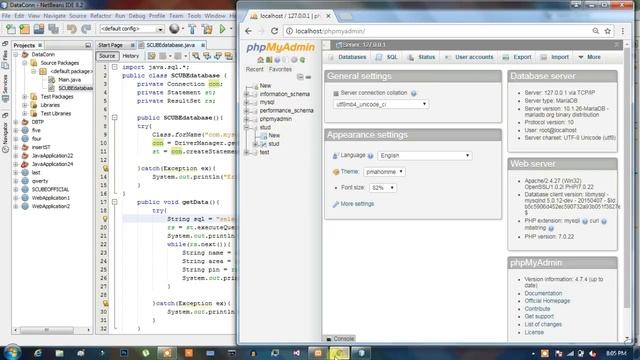Open NetBeans File menu
This screenshot has height=360, width=640.
click(x=6, y=16)
